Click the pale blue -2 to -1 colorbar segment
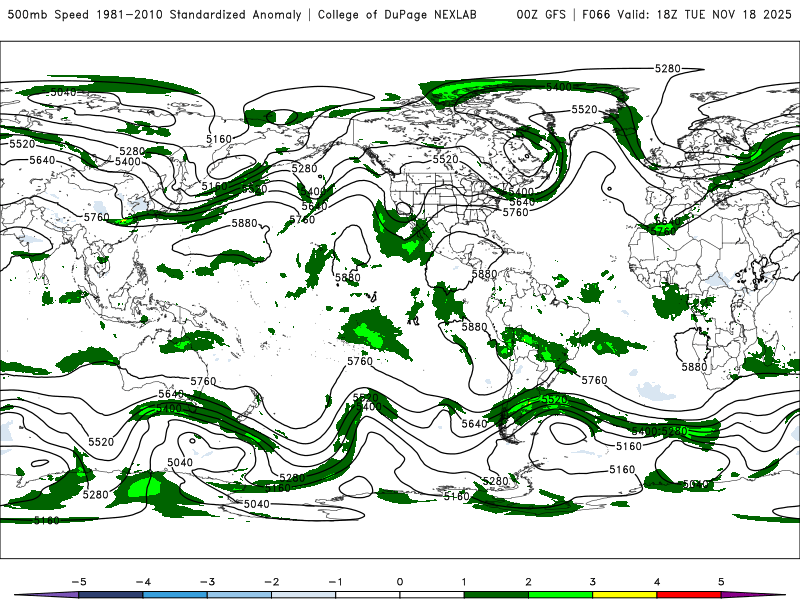The height and width of the screenshot is (600, 800). click(304, 595)
